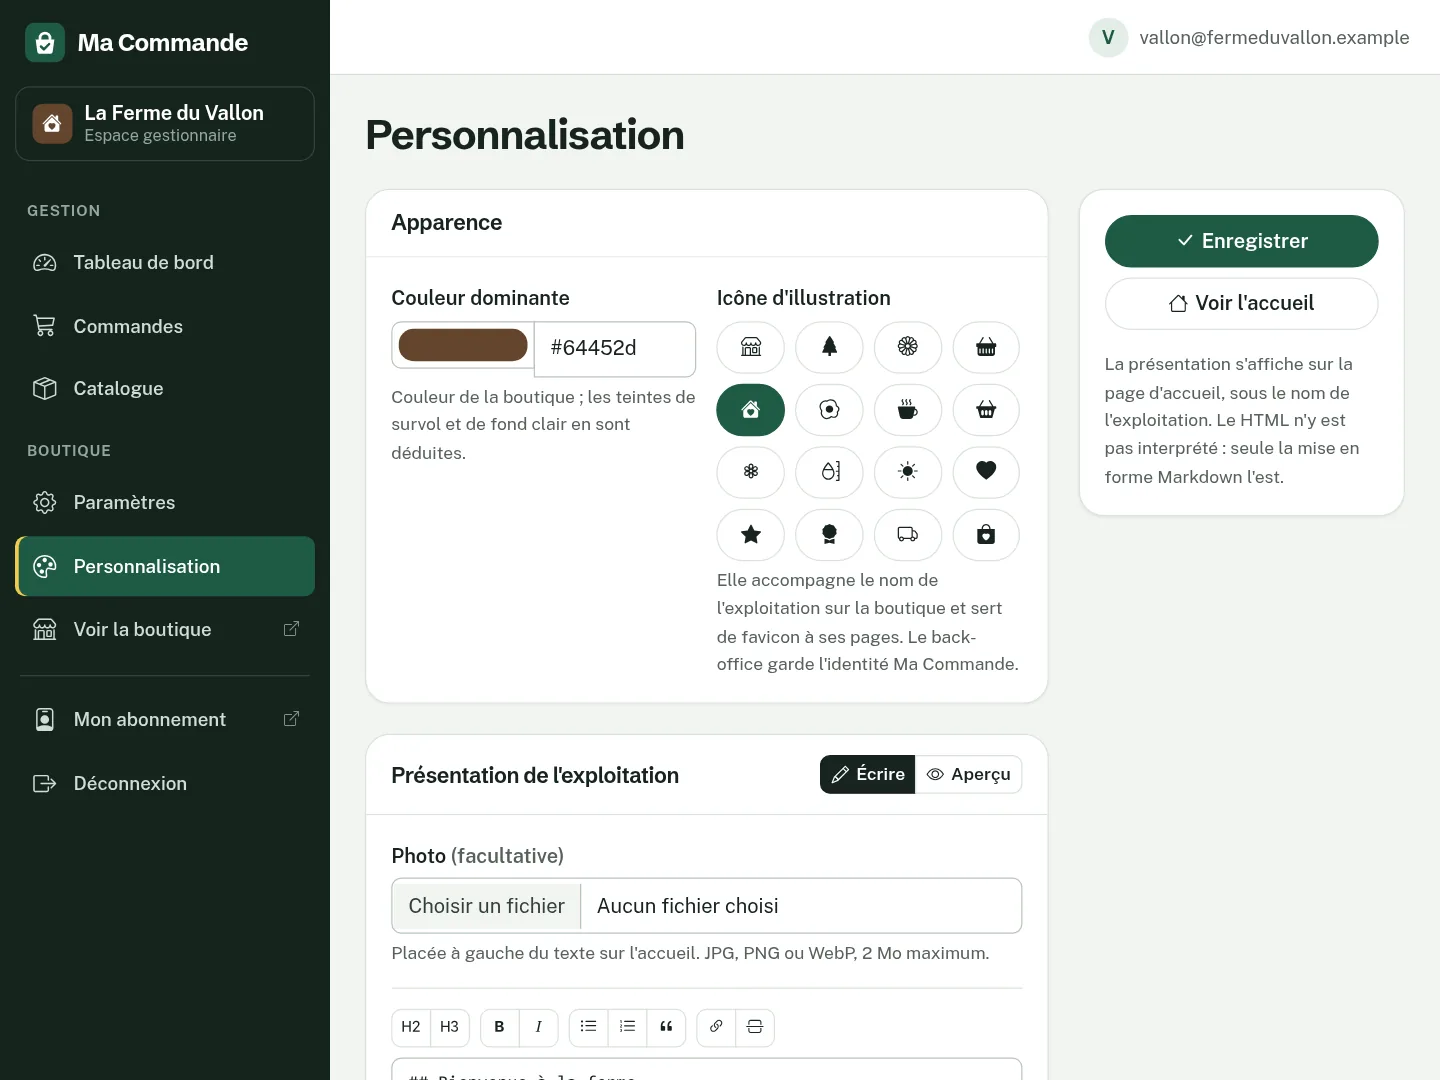Click the Enregistrer save button
1440x1080 pixels.
pyautogui.click(x=1241, y=241)
